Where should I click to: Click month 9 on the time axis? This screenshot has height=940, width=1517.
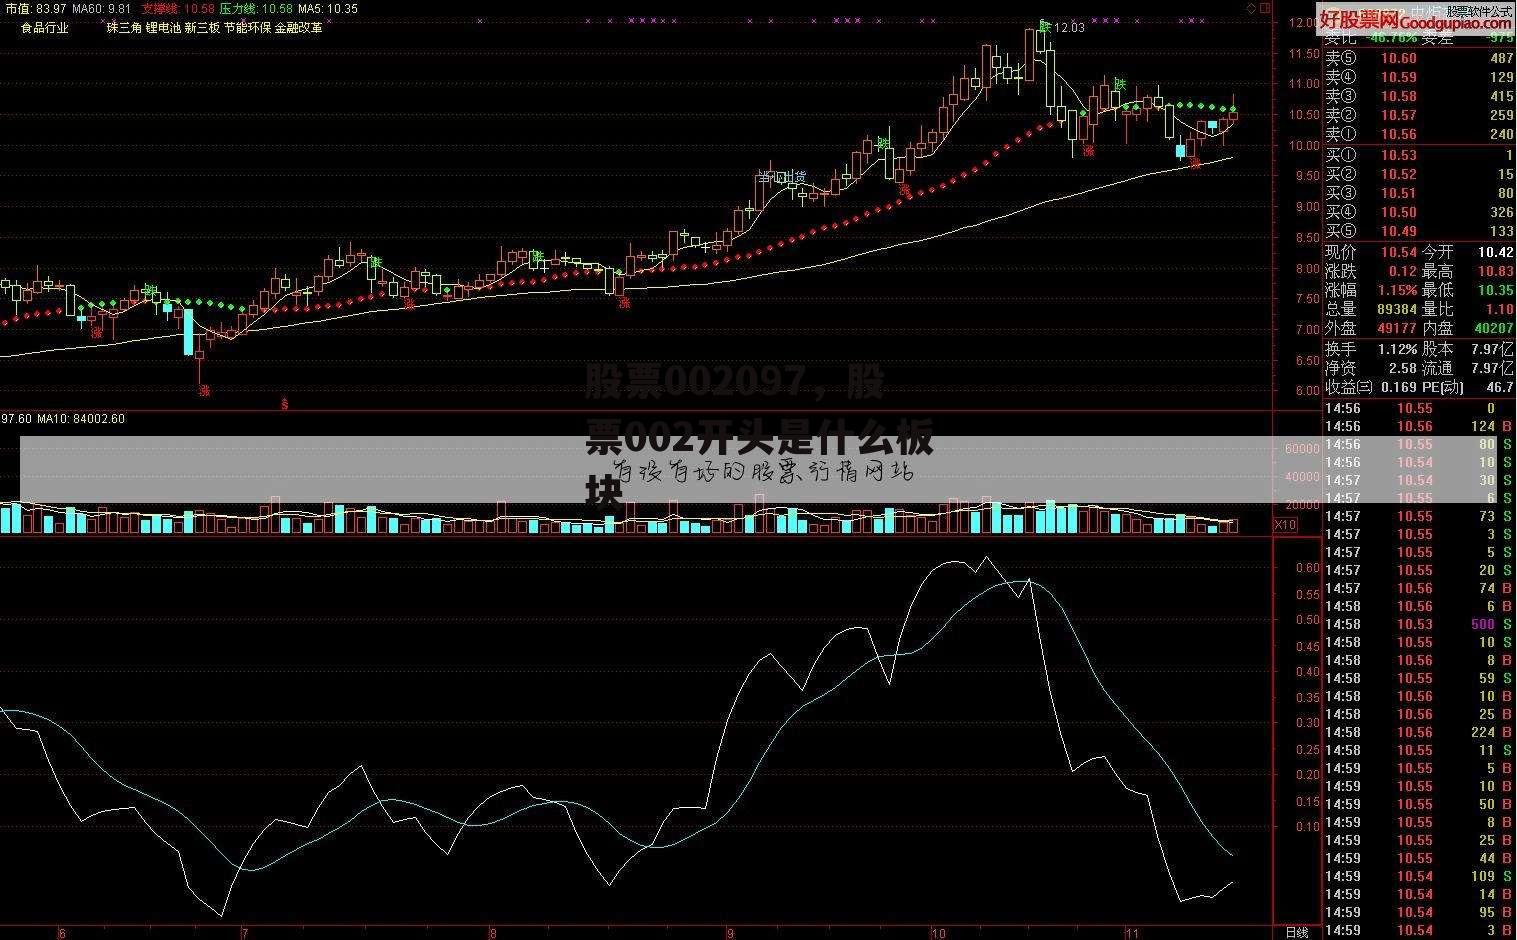(730, 933)
